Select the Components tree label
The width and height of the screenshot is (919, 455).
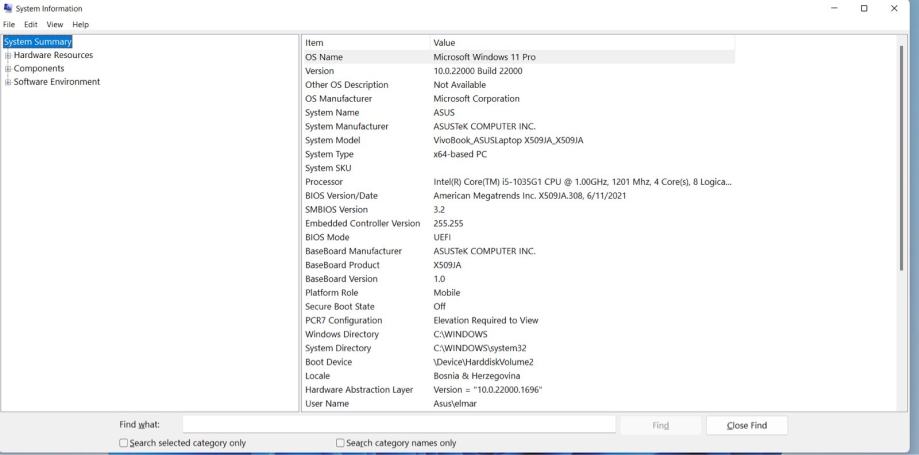point(39,69)
